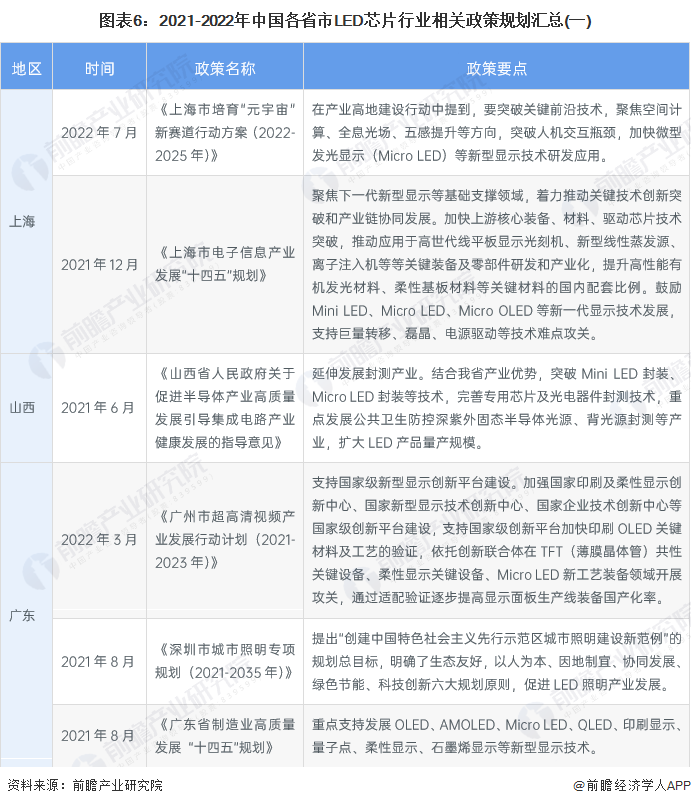The height and width of the screenshot is (806, 691).
Task: Click the 政策名称 column header
Action: click(224, 68)
